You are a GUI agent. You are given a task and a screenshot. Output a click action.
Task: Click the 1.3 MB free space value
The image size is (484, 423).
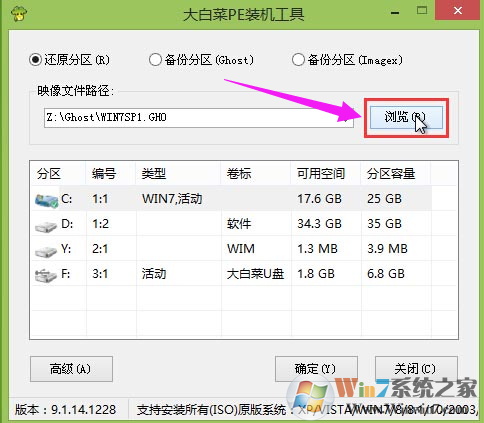pos(317,249)
